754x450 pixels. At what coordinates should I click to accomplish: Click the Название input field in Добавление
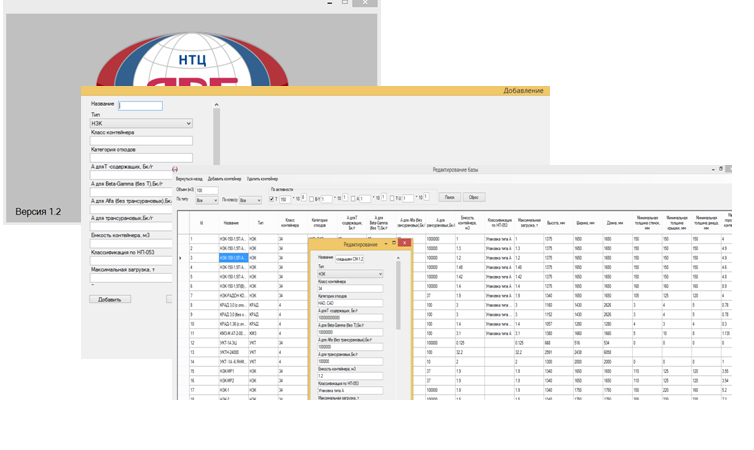click(x=140, y=105)
